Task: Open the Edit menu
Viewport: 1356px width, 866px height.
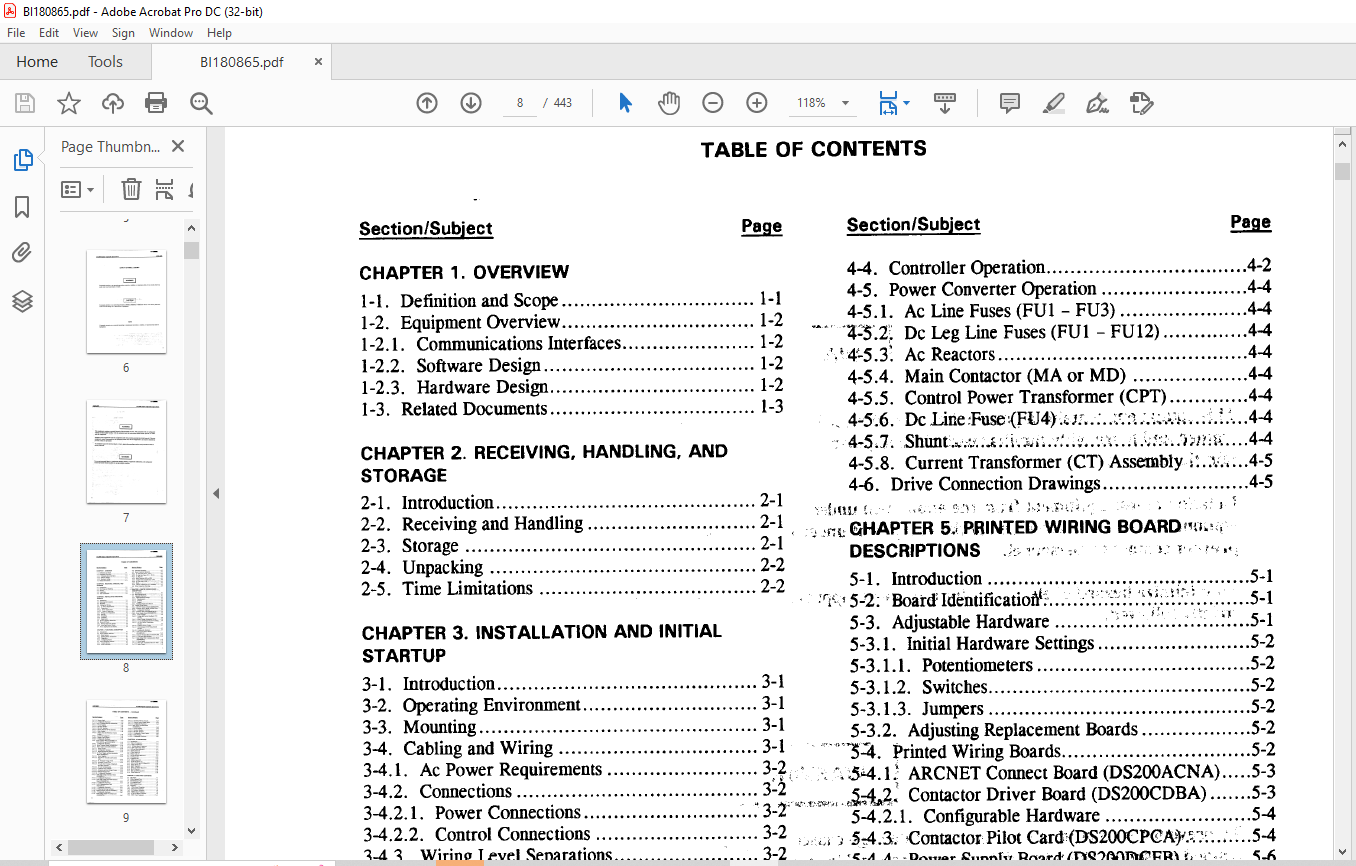Action: coord(49,33)
